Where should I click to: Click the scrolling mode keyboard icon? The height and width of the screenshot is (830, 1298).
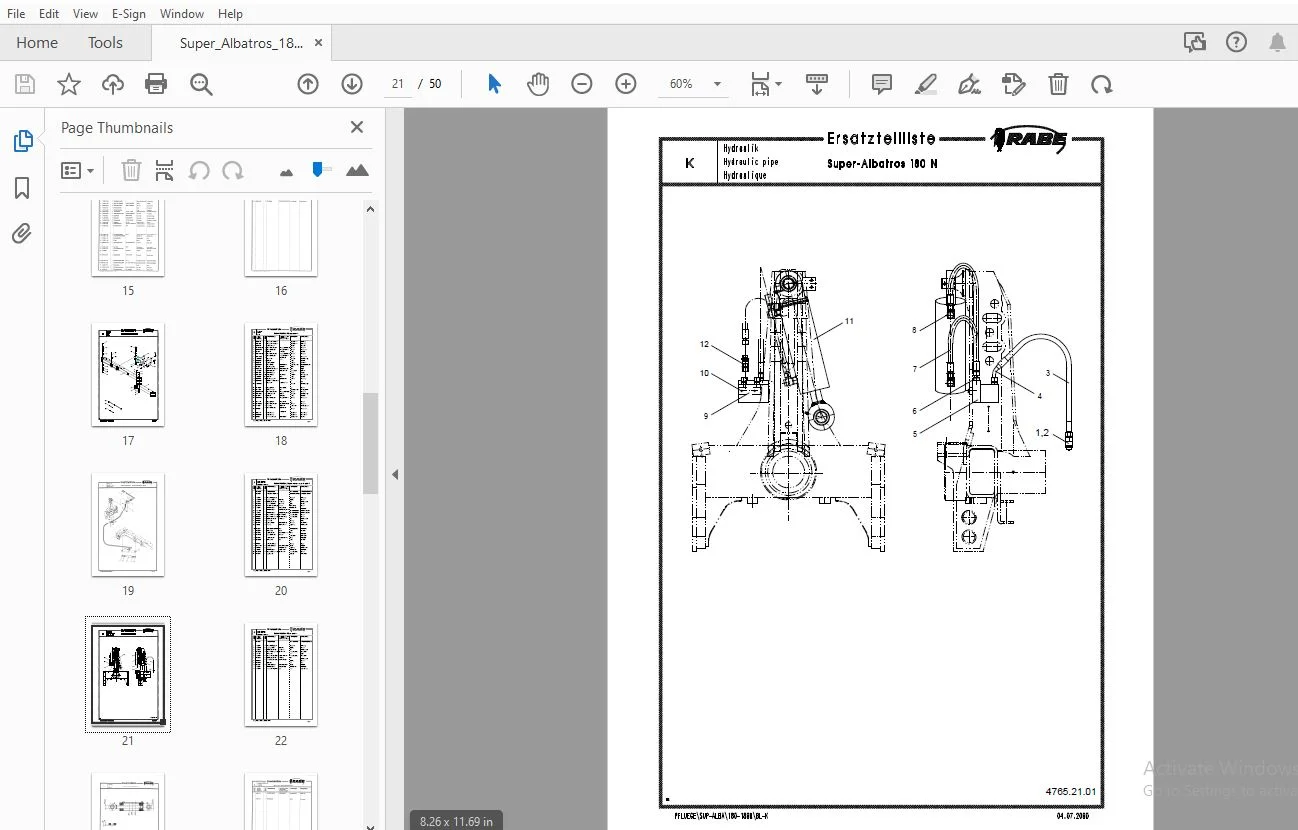click(817, 85)
